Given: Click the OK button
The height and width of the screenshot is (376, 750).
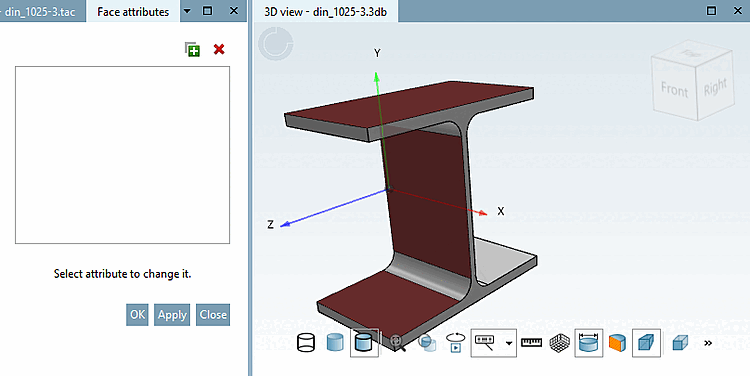Looking at the screenshot, I should (137, 315).
